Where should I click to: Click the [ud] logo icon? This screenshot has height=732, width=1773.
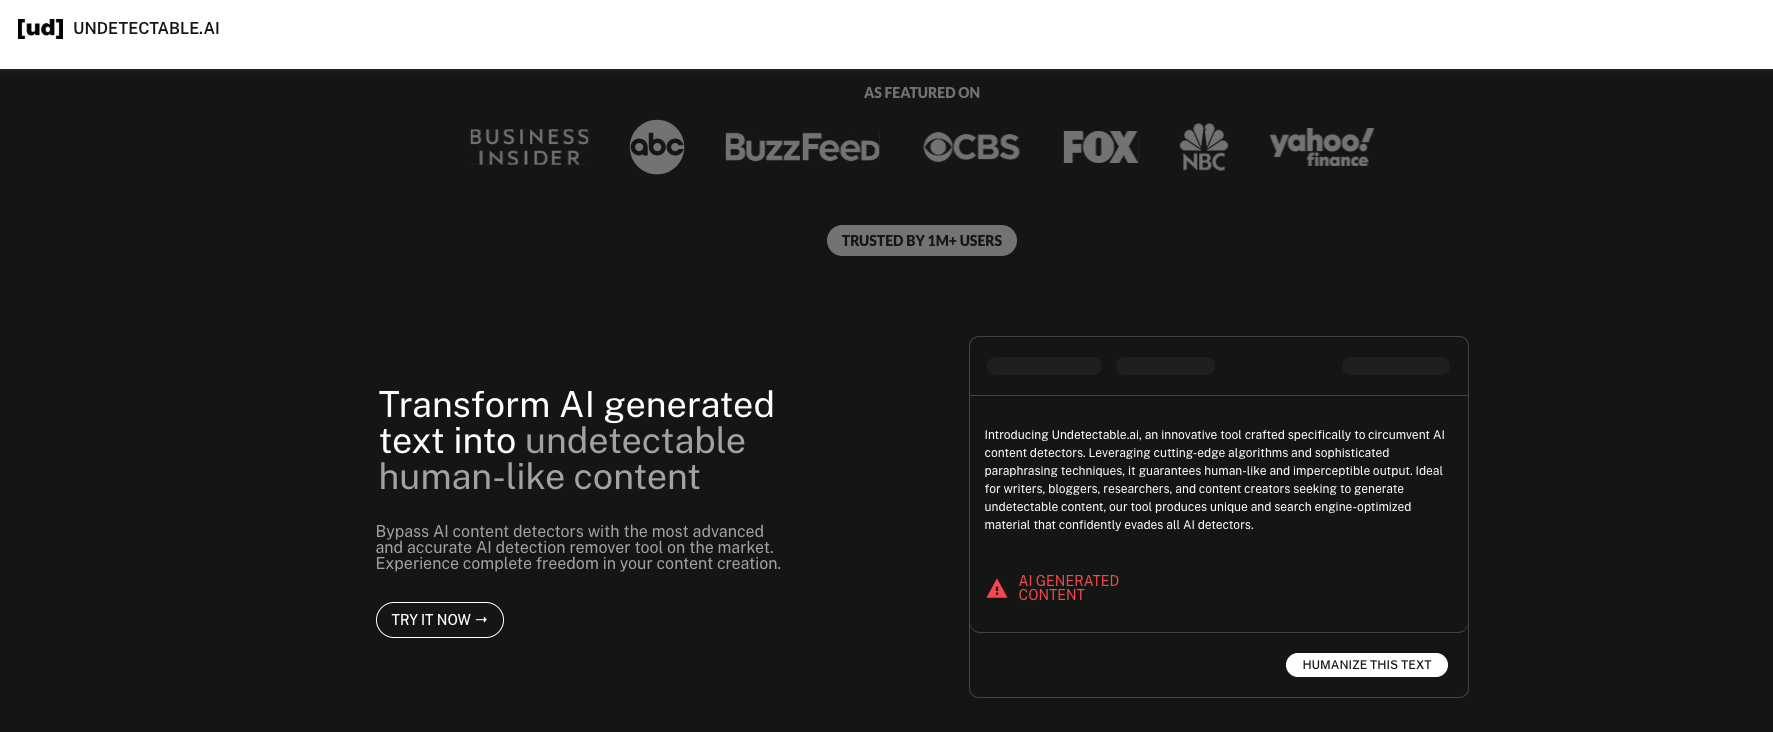tap(40, 28)
